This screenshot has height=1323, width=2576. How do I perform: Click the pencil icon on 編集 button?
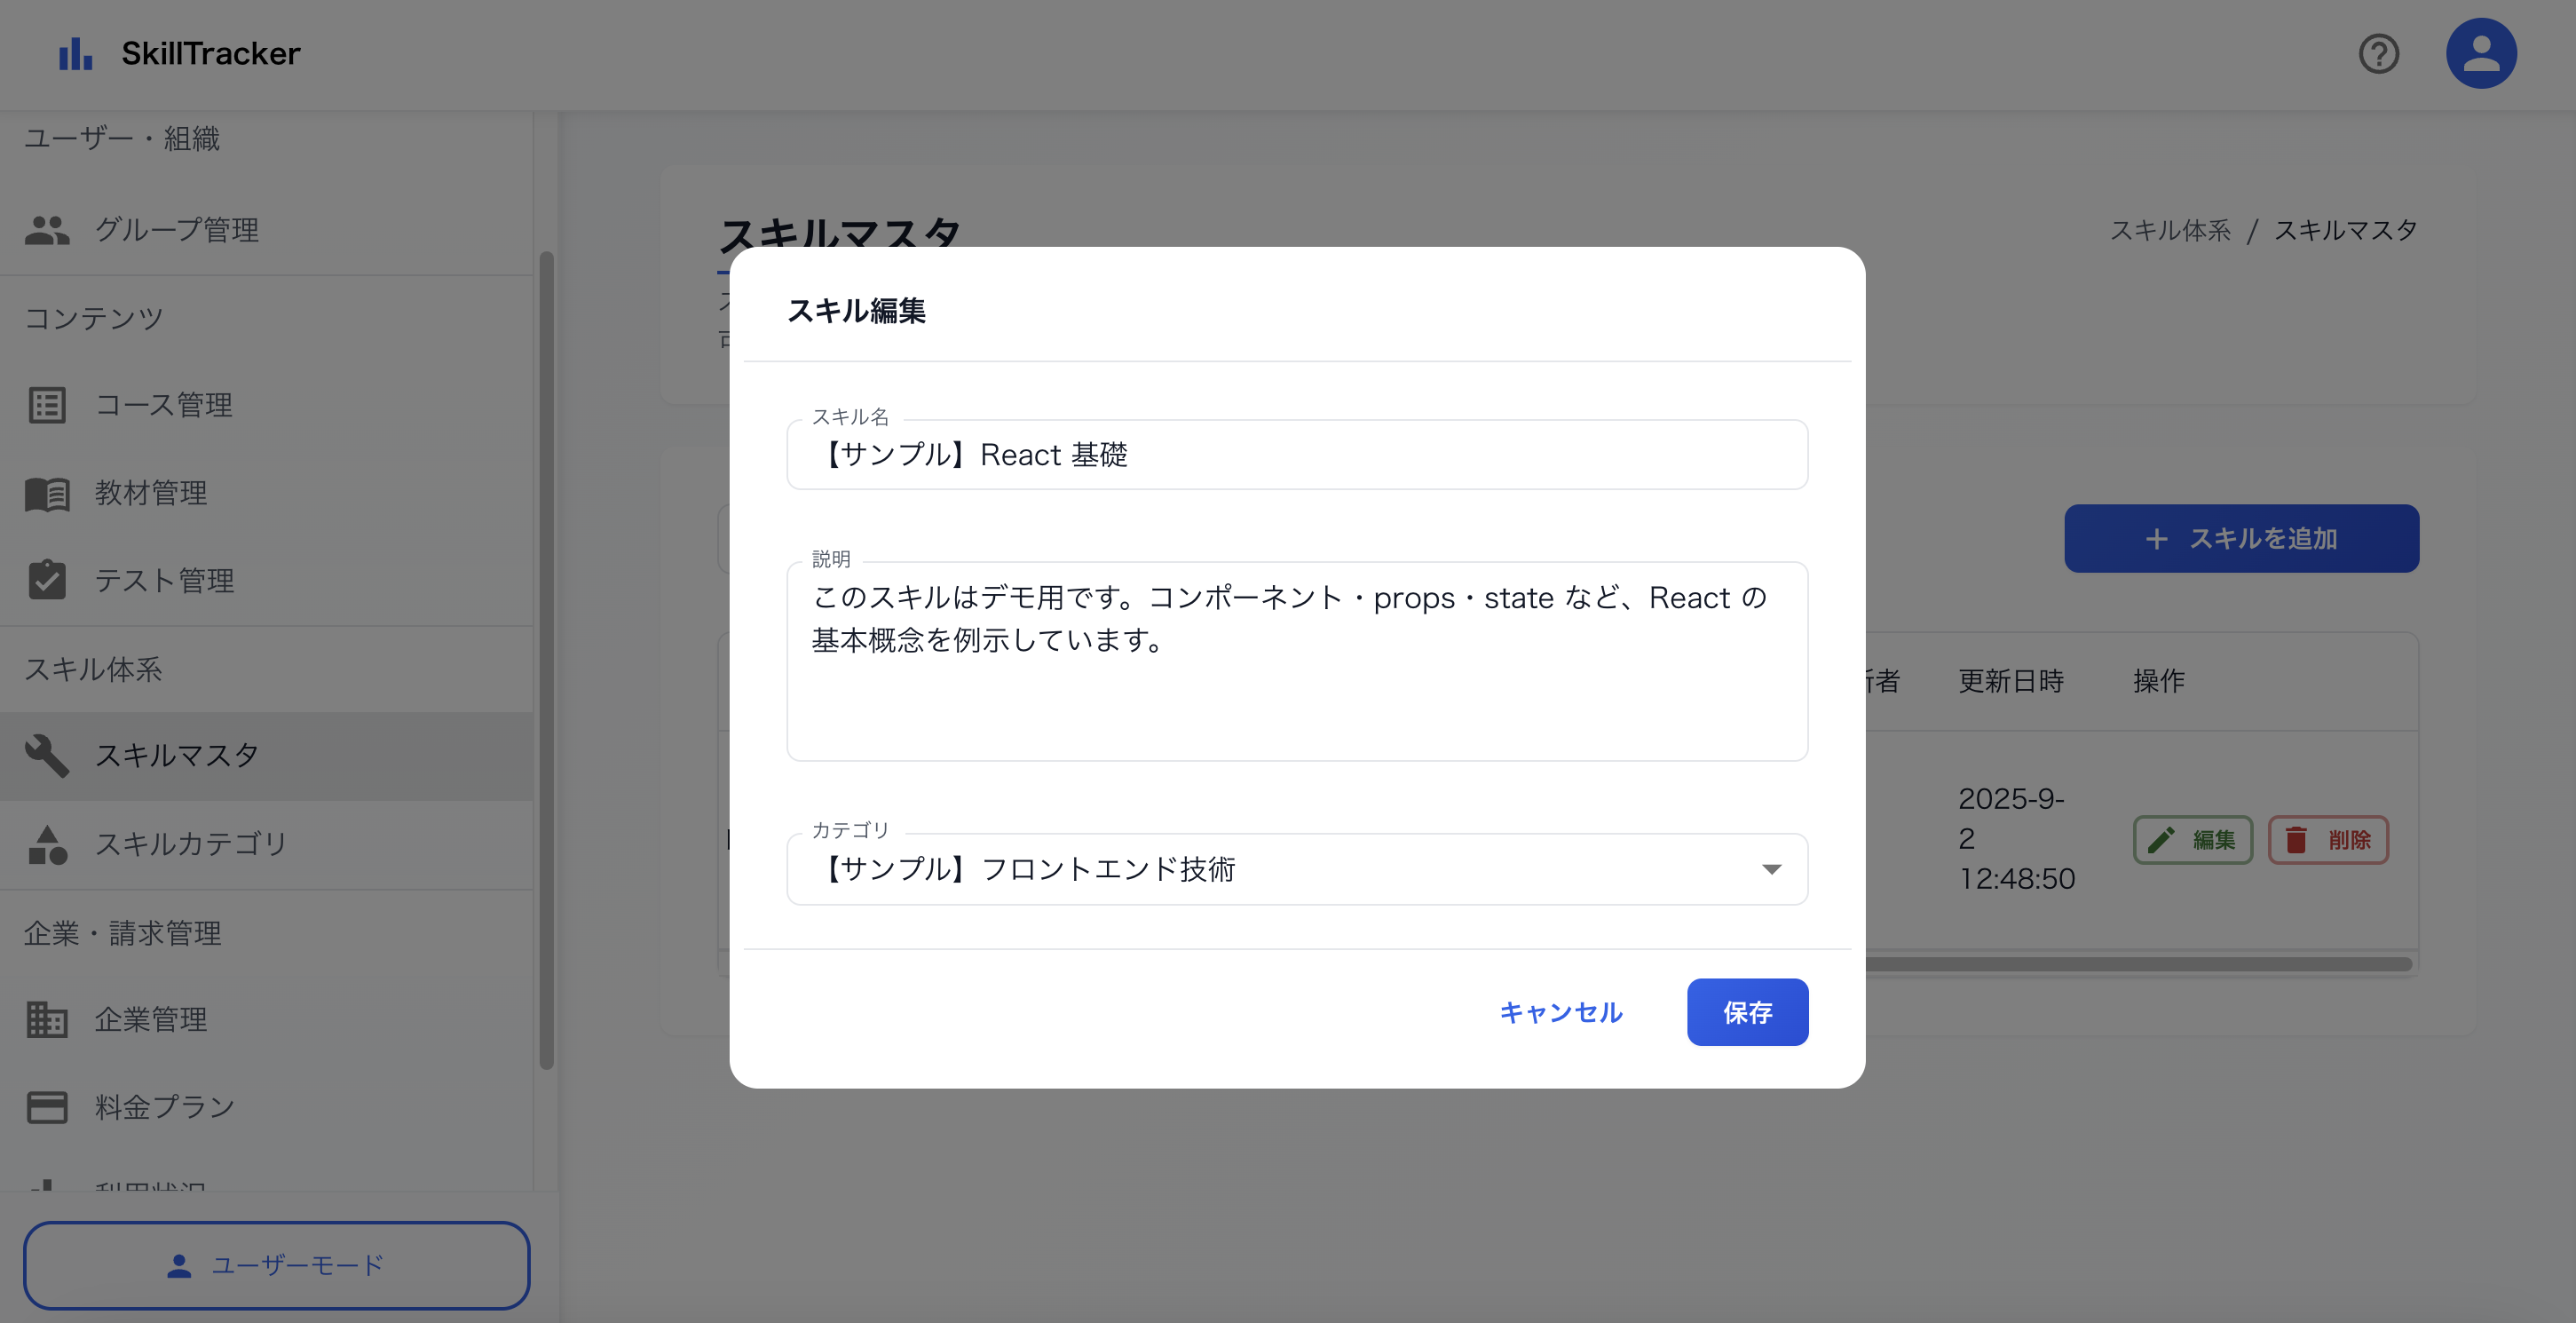coord(2163,840)
